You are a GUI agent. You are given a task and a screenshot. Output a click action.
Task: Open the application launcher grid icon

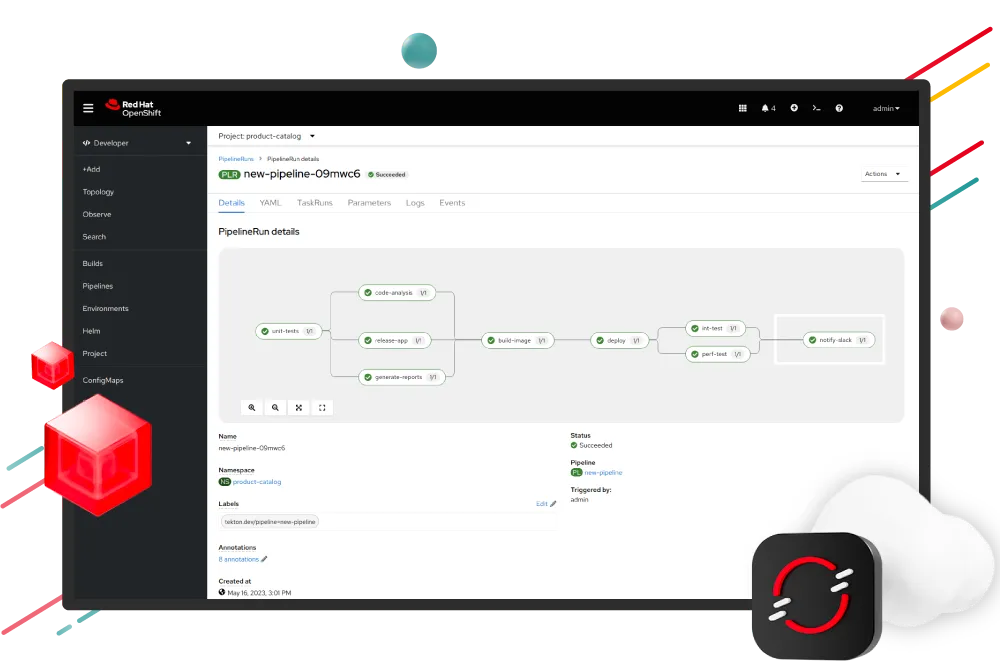[742, 108]
